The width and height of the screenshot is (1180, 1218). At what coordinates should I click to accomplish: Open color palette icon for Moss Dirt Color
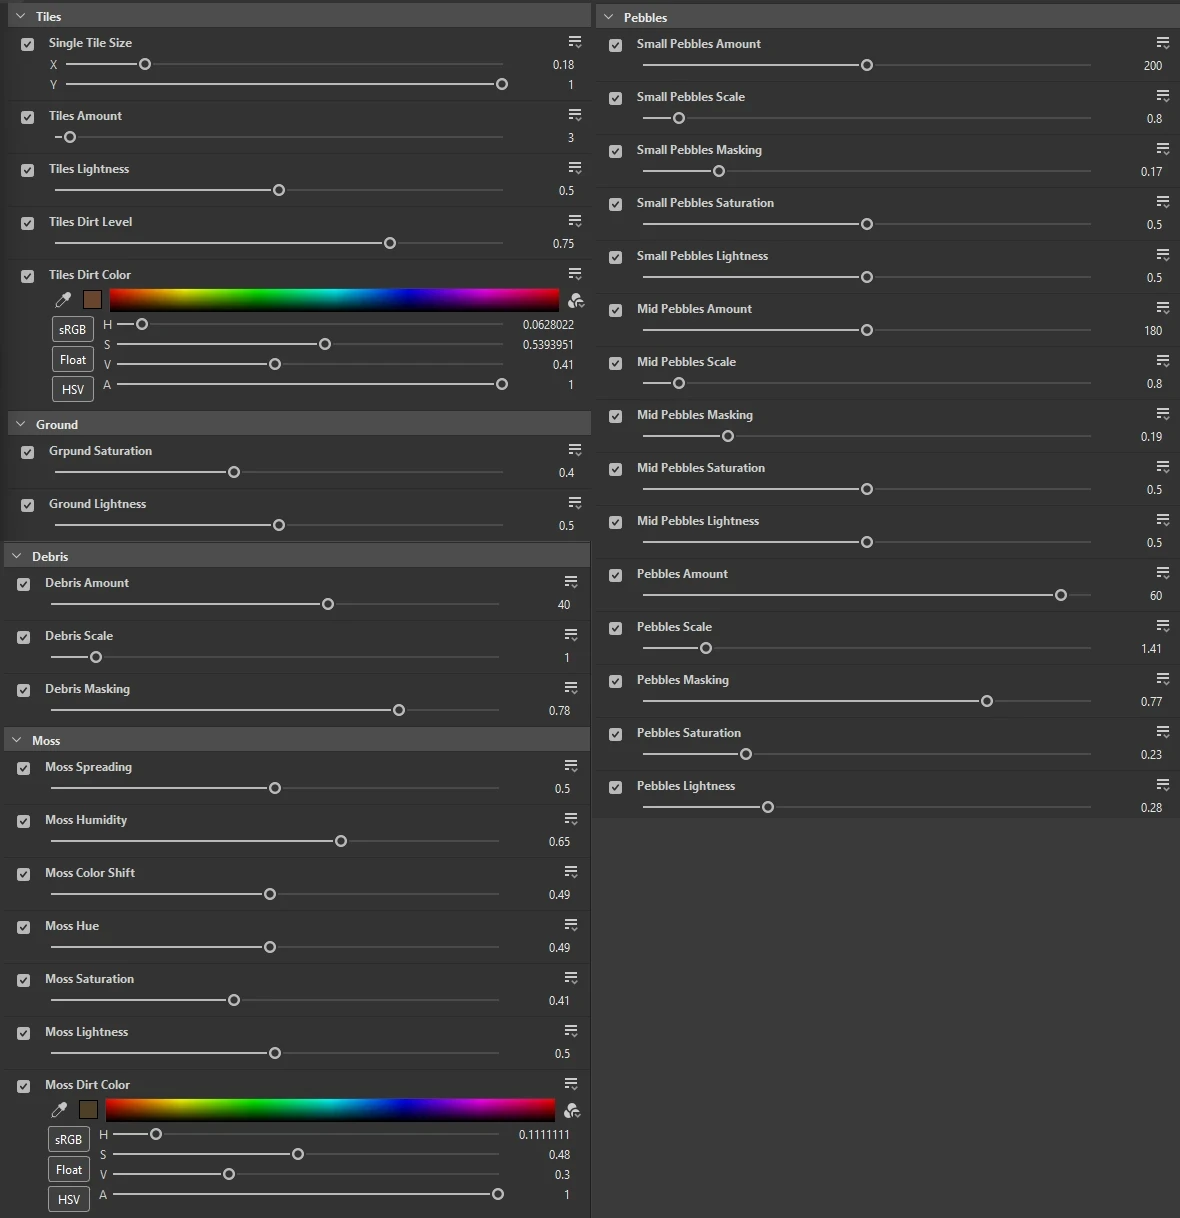point(572,1110)
